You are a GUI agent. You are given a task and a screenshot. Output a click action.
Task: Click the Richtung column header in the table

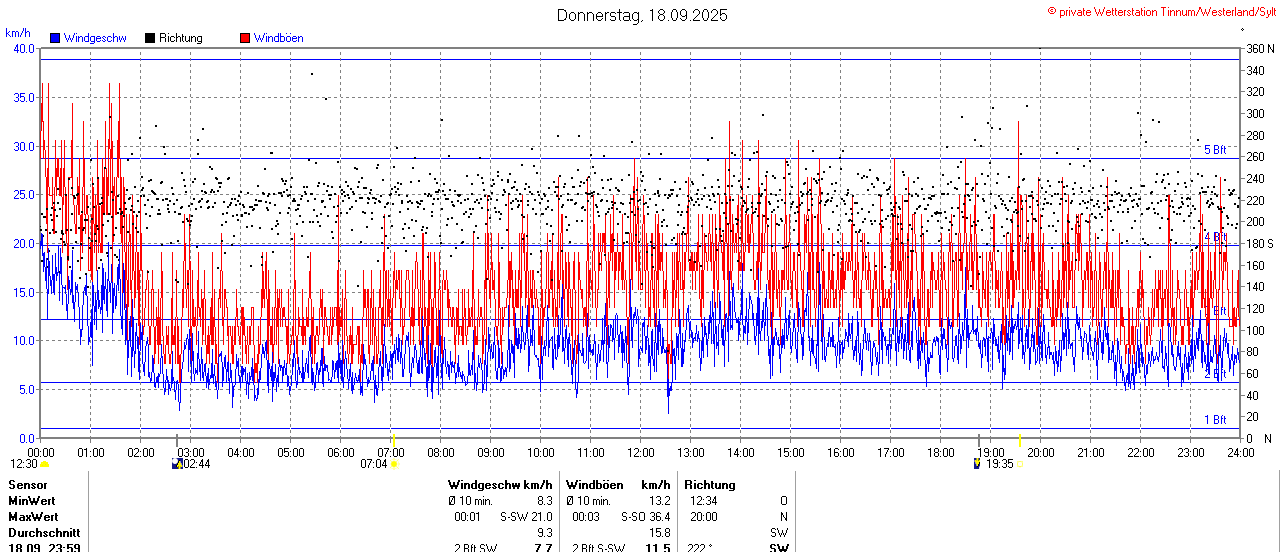(710, 485)
